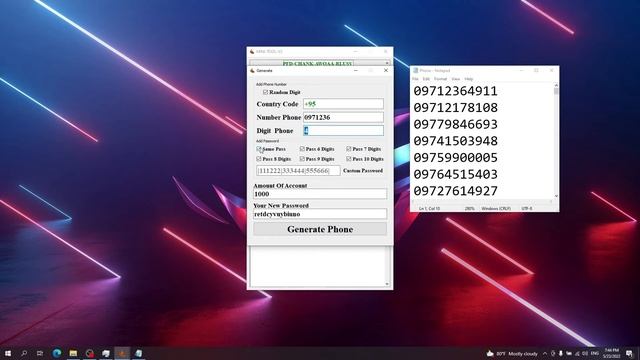Click the Notepad vertical scrollbar thumb
The height and width of the screenshot is (360, 640).
pyautogui.click(x=556, y=91)
